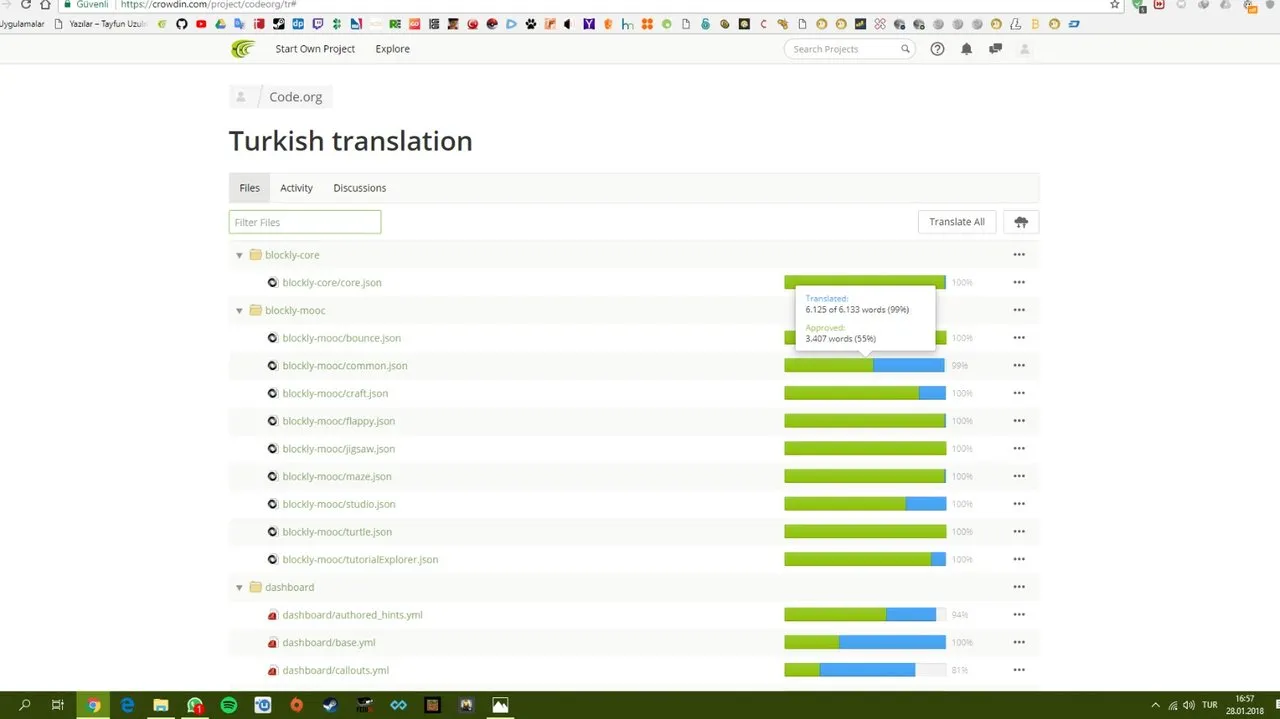Image resolution: width=1280 pixels, height=719 pixels.
Task: Bookmark this page with the star icon
Action: tap(1115, 4)
